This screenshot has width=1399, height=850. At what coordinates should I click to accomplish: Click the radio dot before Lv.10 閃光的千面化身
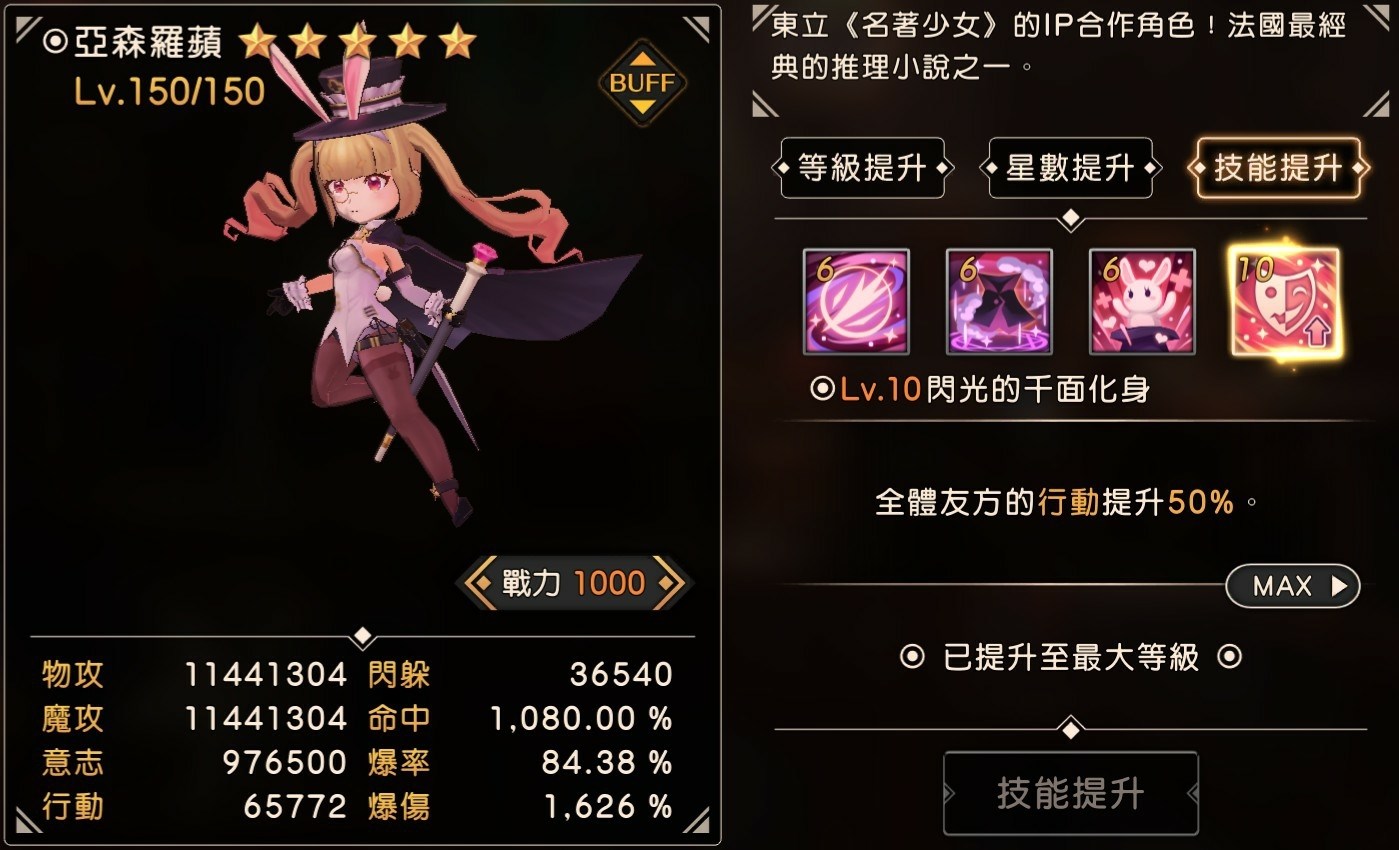pyautogui.click(x=822, y=390)
